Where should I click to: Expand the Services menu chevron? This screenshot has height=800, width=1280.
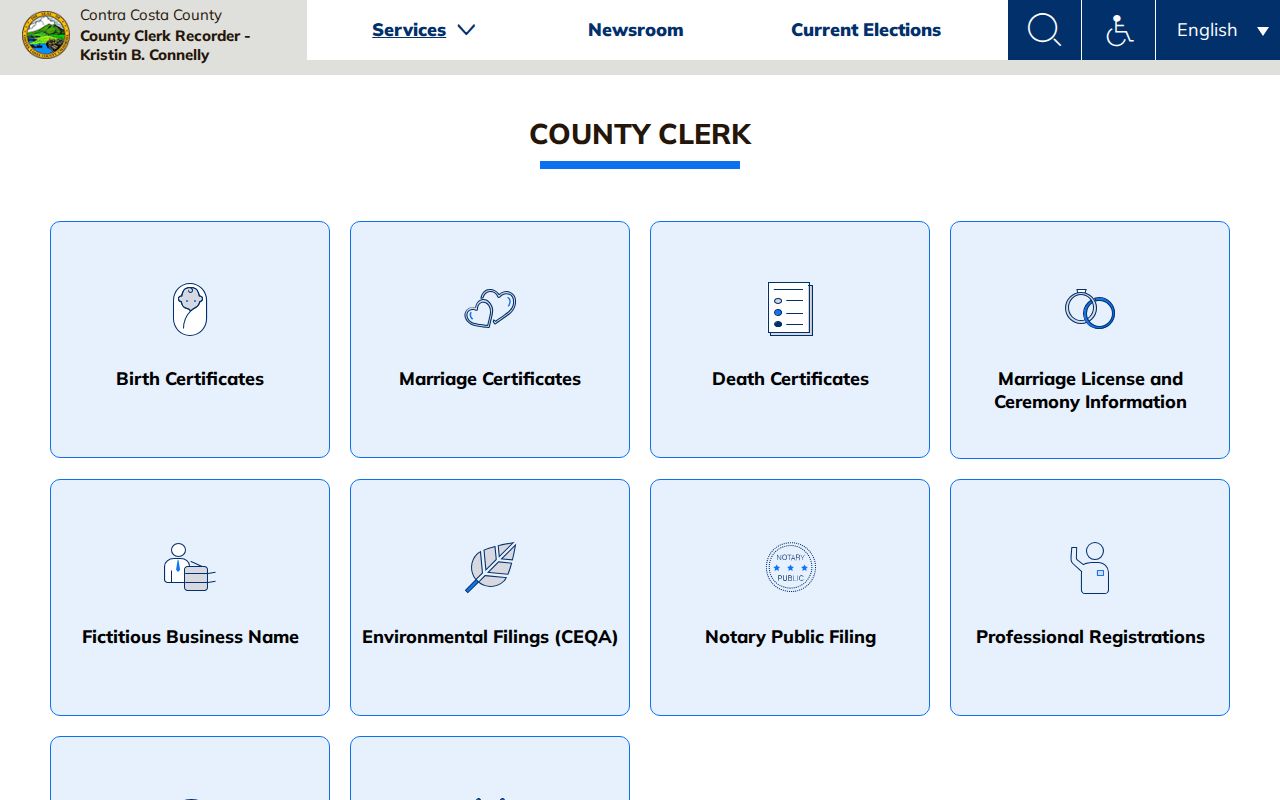coord(466,30)
